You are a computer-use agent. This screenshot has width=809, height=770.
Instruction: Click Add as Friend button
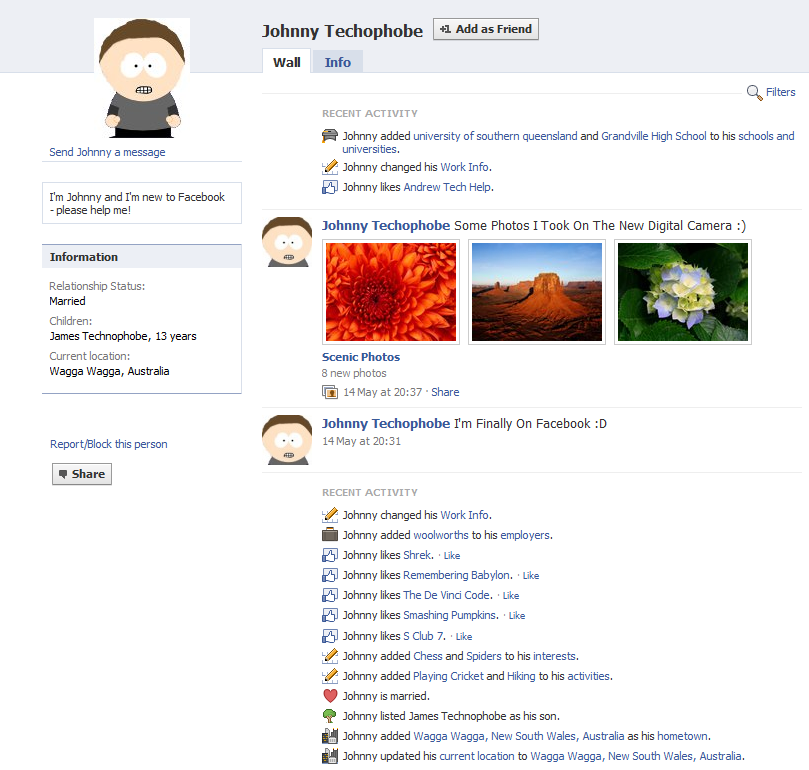point(486,29)
